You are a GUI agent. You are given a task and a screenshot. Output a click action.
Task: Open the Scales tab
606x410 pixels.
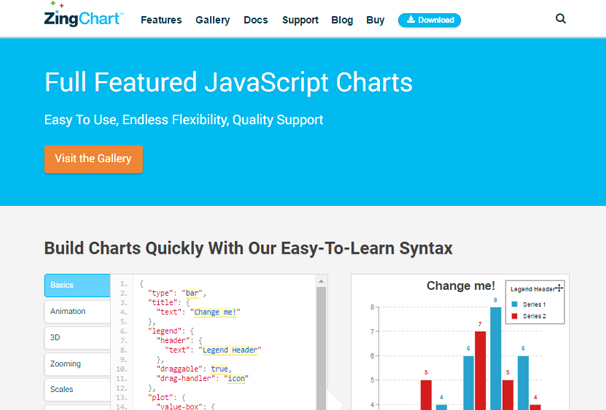tap(77, 390)
